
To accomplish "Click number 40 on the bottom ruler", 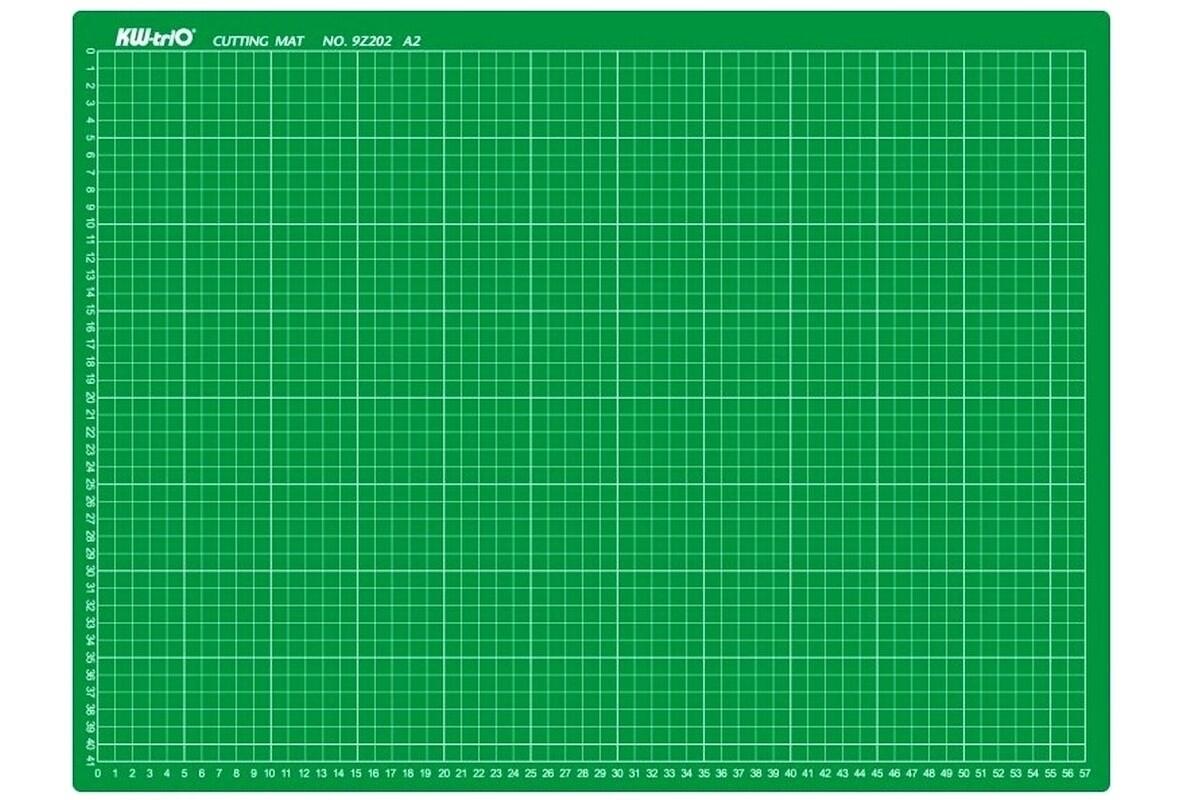I will click(790, 773).
